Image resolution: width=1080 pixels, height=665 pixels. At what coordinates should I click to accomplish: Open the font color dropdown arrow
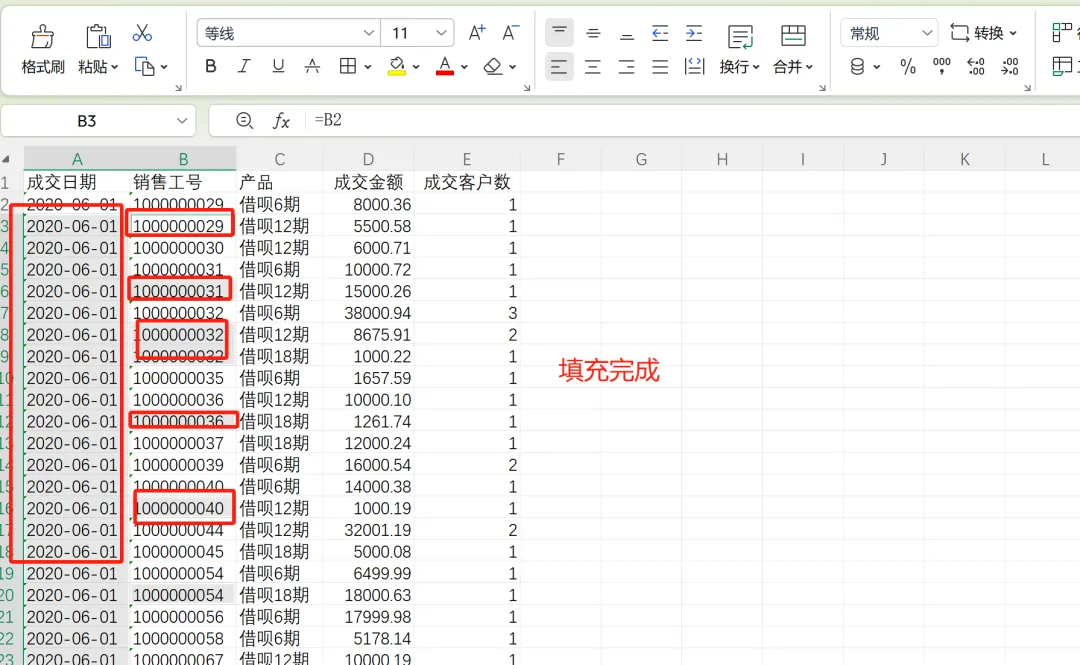pos(464,67)
